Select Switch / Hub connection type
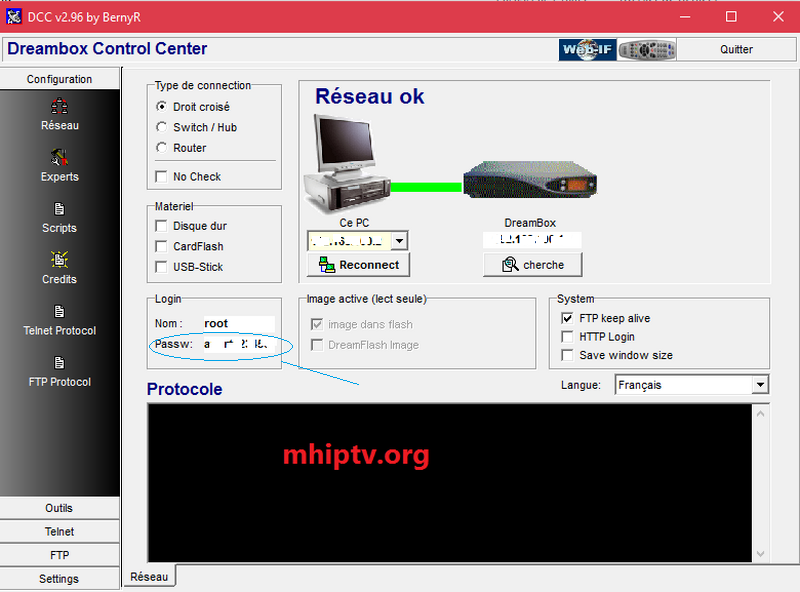The width and height of the screenshot is (800, 592). (161, 127)
